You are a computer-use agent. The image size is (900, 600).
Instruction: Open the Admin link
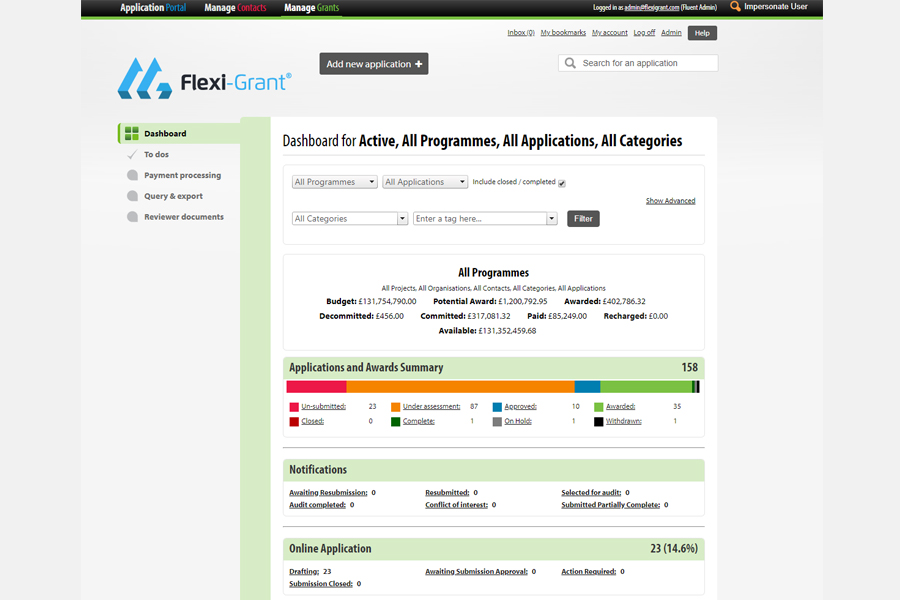pos(671,33)
